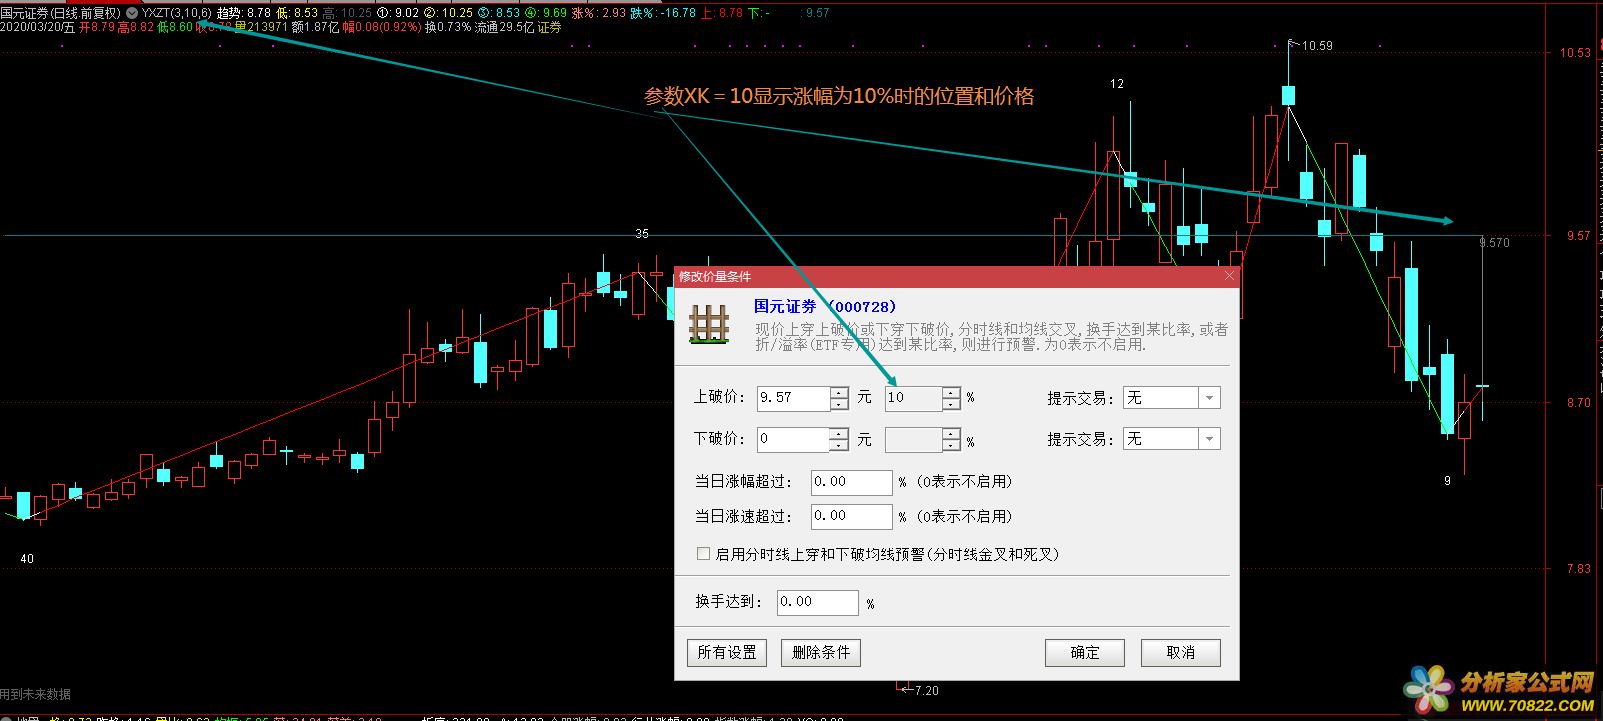Increase 下破价 price with up stepper
1603x721 pixels.
839,434
